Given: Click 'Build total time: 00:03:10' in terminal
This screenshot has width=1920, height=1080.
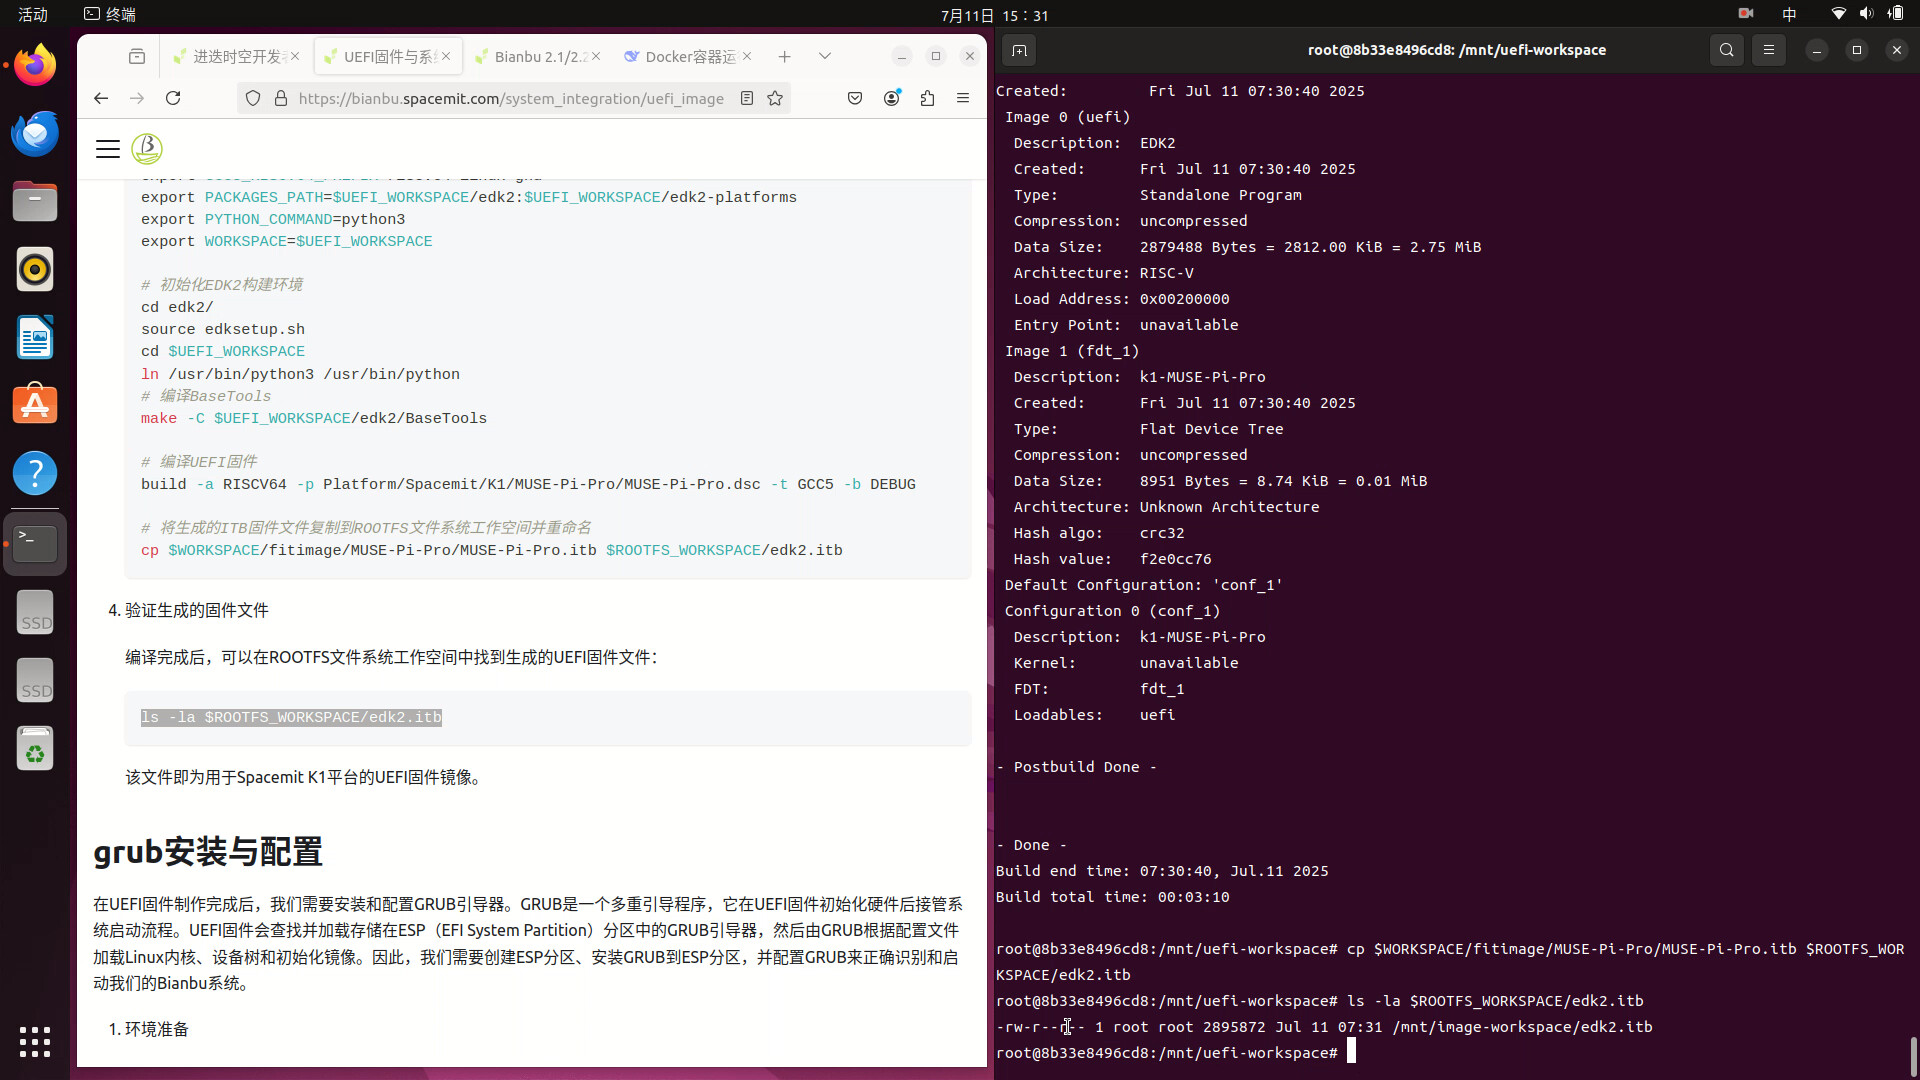Looking at the screenshot, I should [1112, 897].
